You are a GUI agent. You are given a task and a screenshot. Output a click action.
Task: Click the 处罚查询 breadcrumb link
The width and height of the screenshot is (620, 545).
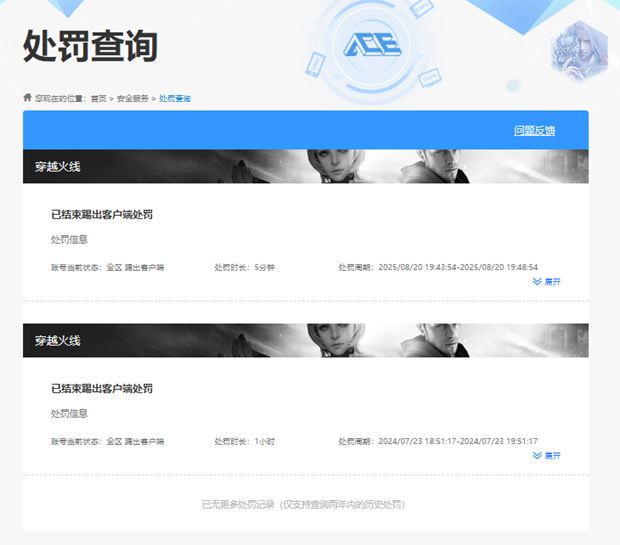174,98
